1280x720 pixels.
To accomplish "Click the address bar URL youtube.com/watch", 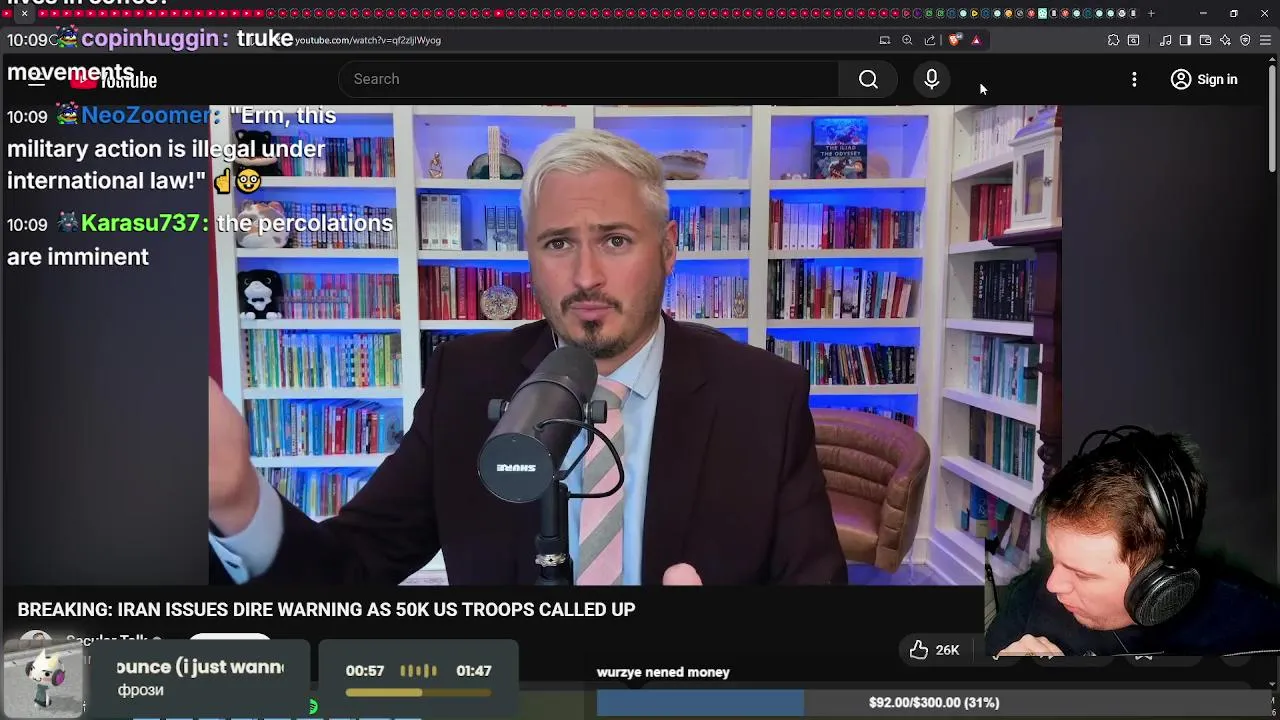I will tap(368, 40).
